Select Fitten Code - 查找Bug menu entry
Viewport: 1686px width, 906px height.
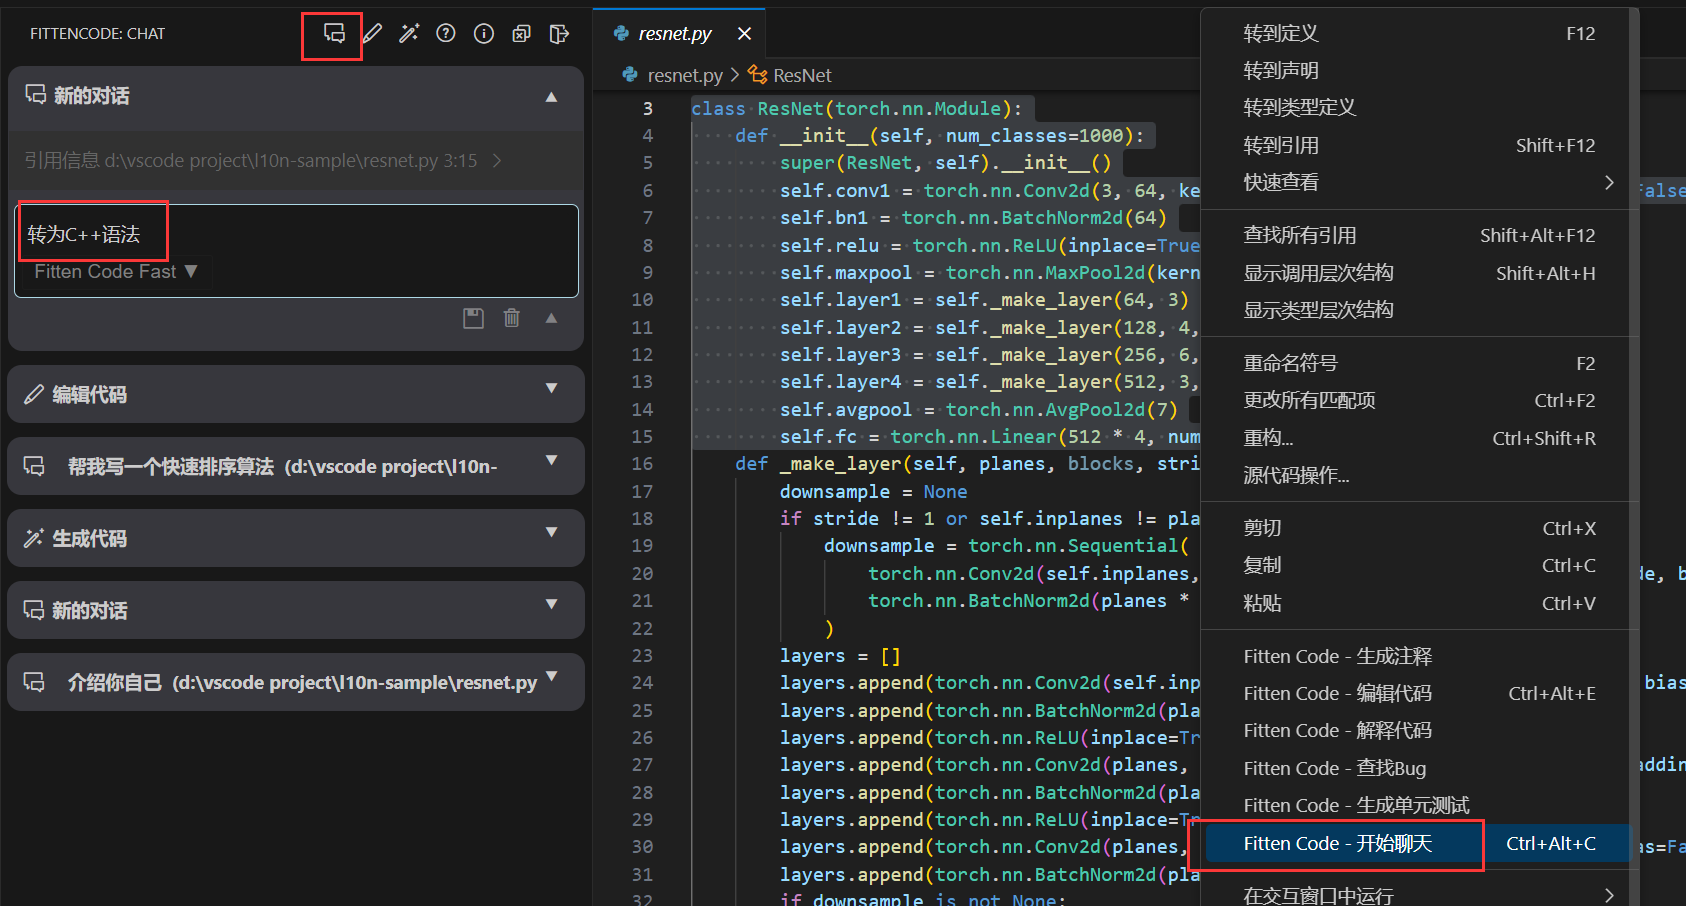click(x=1334, y=769)
